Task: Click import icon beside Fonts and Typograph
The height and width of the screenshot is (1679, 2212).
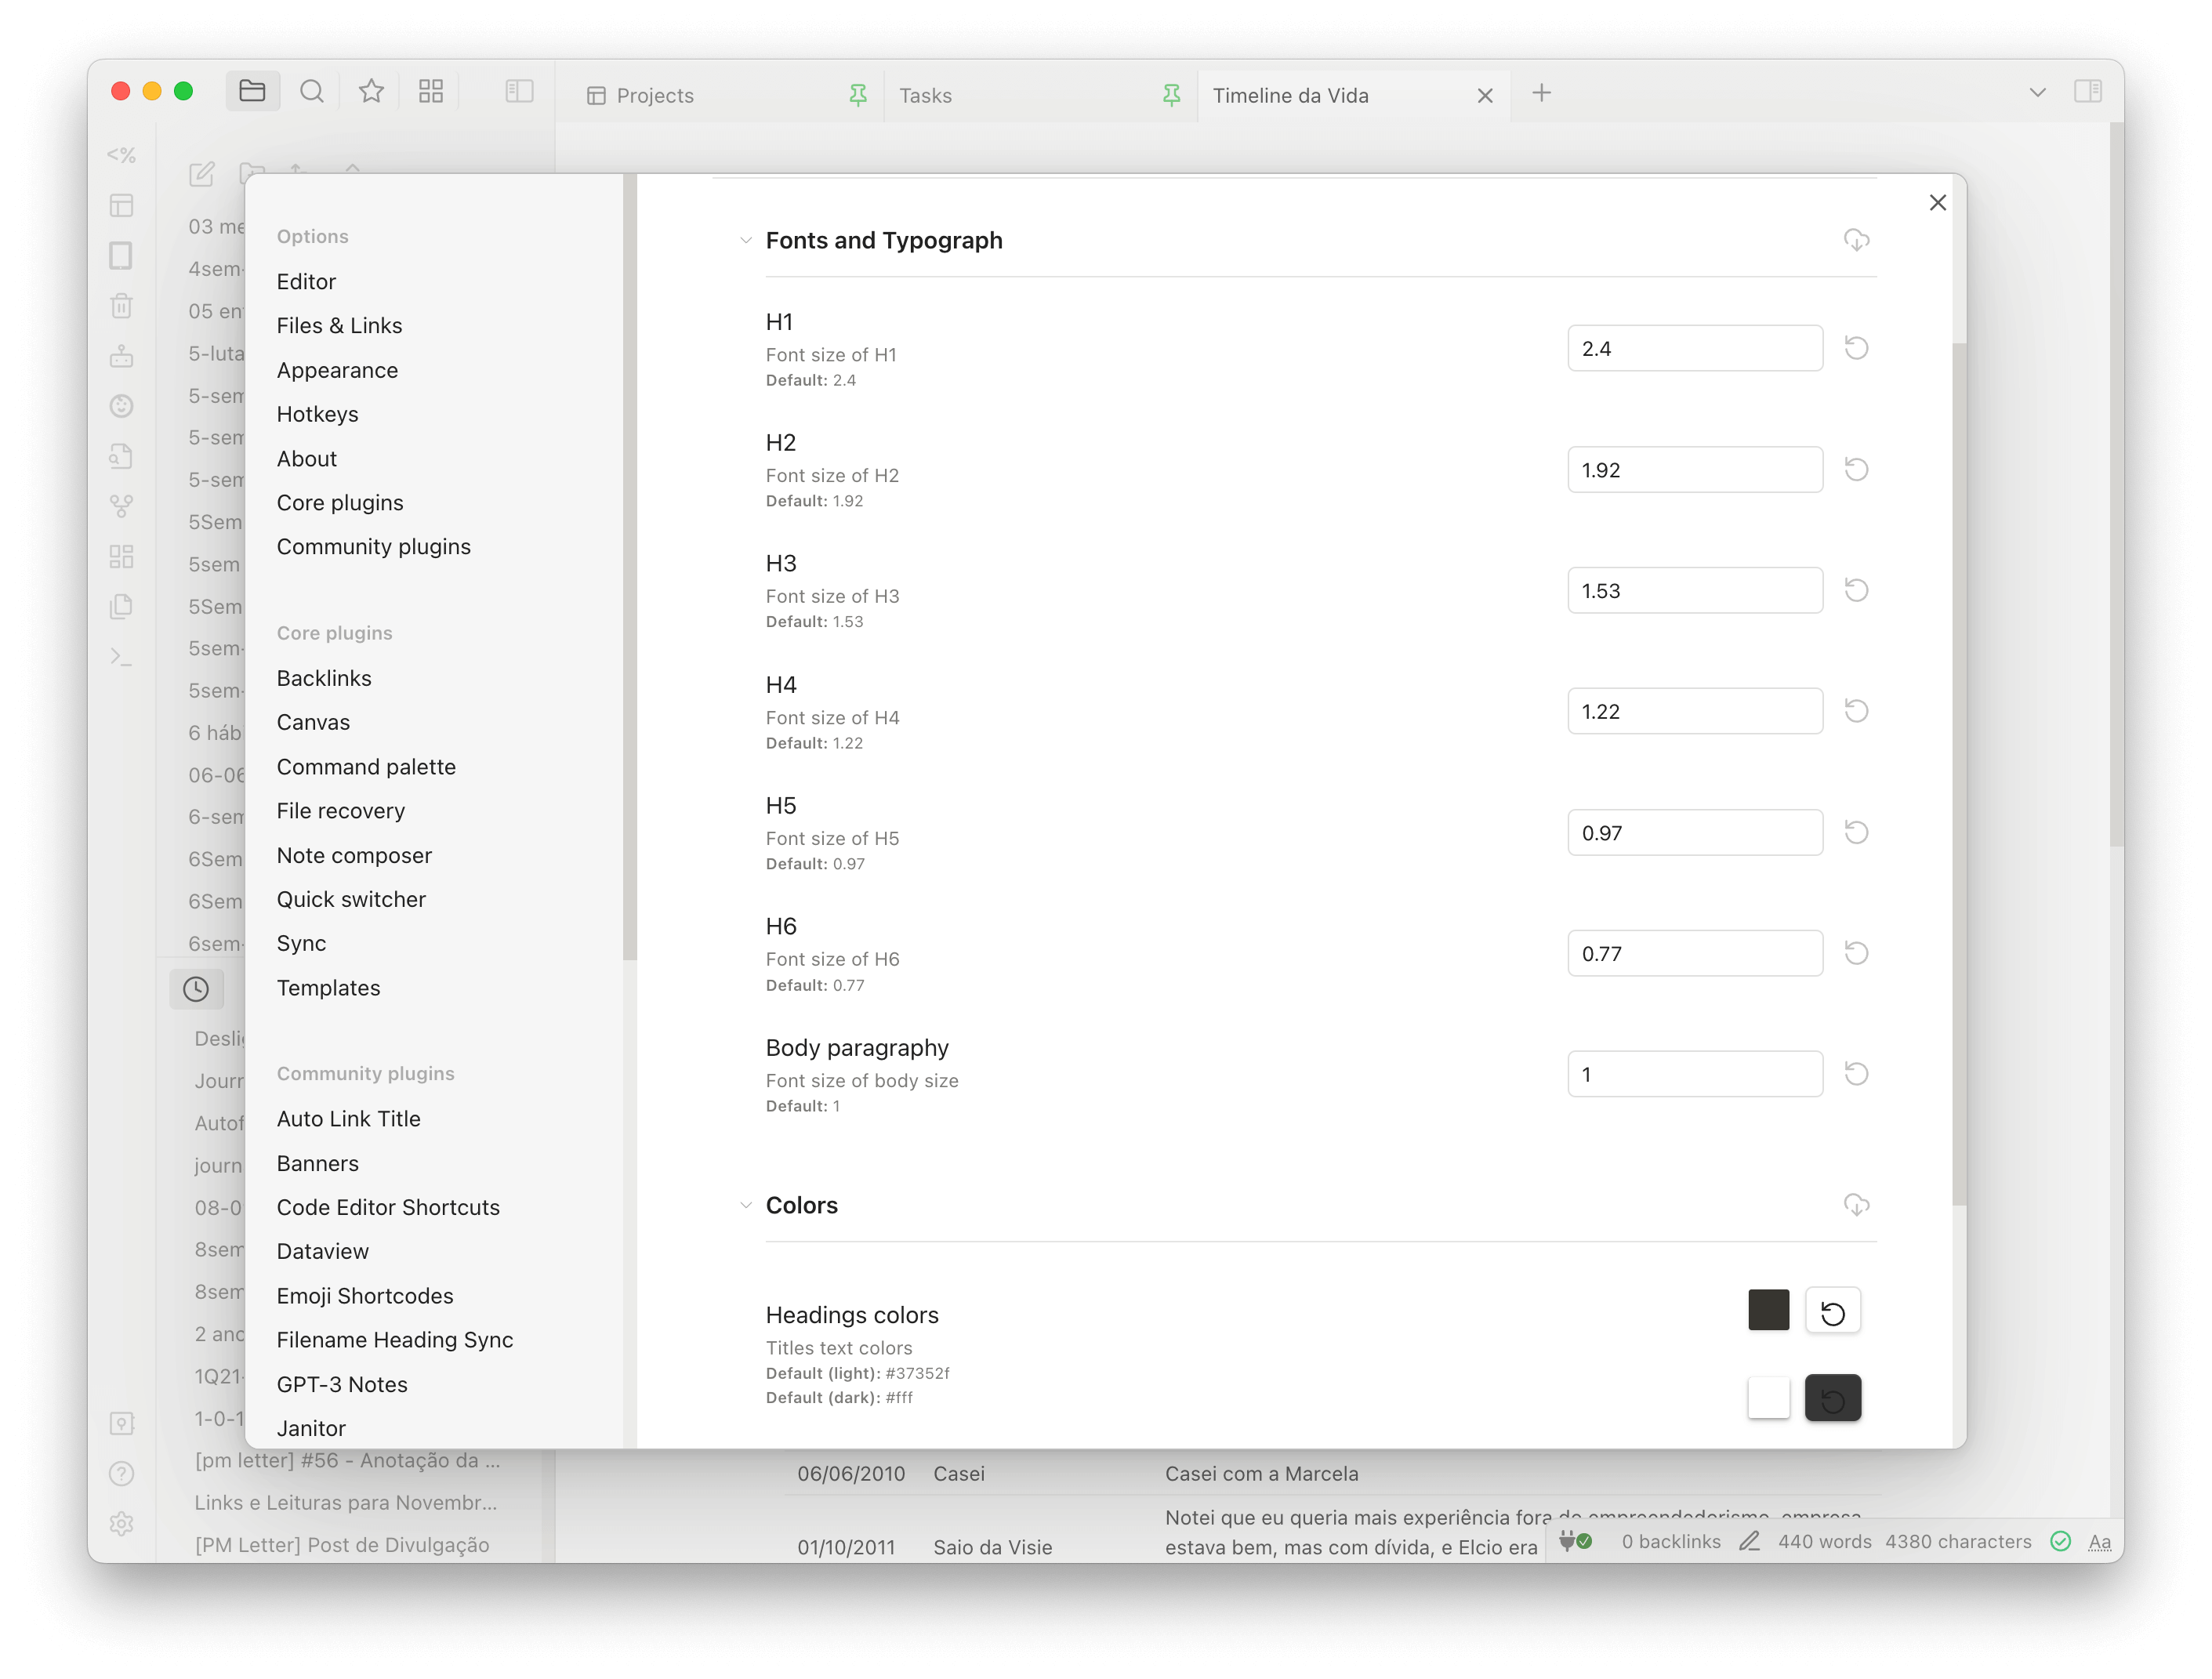Action: (1856, 240)
